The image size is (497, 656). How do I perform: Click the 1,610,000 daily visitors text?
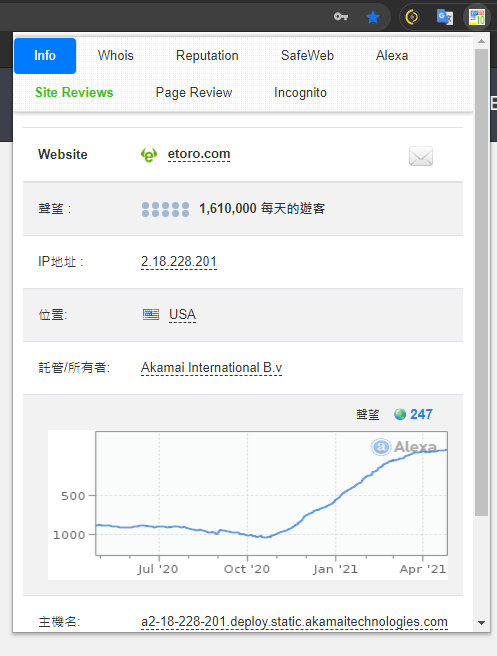tap(262, 208)
